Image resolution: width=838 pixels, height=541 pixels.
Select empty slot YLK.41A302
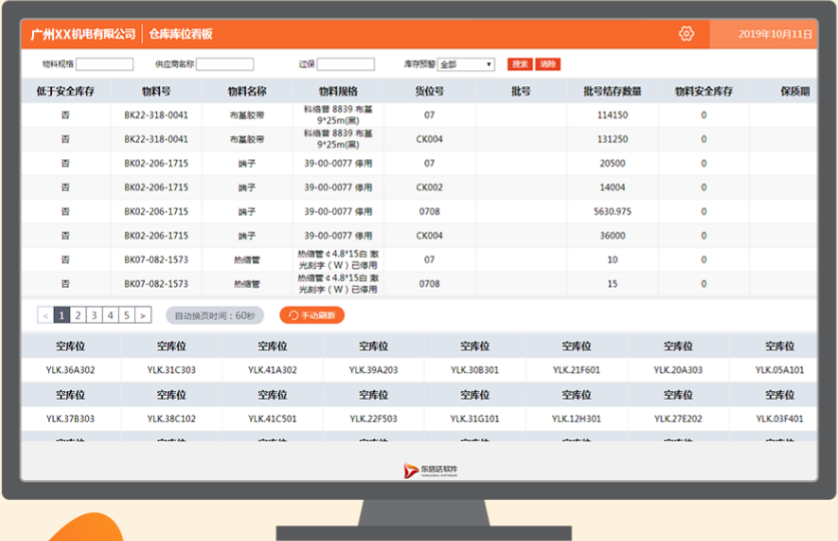(273, 370)
